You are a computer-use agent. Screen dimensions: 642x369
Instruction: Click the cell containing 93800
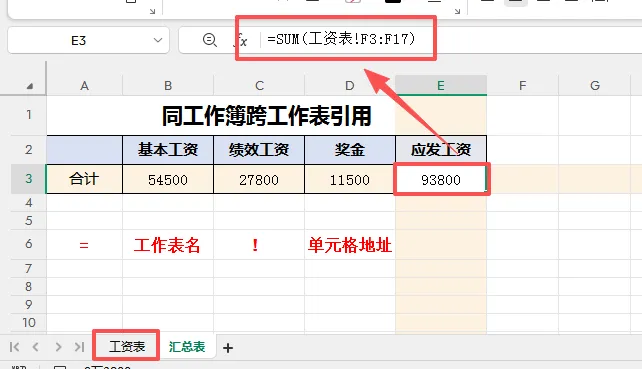click(441, 179)
